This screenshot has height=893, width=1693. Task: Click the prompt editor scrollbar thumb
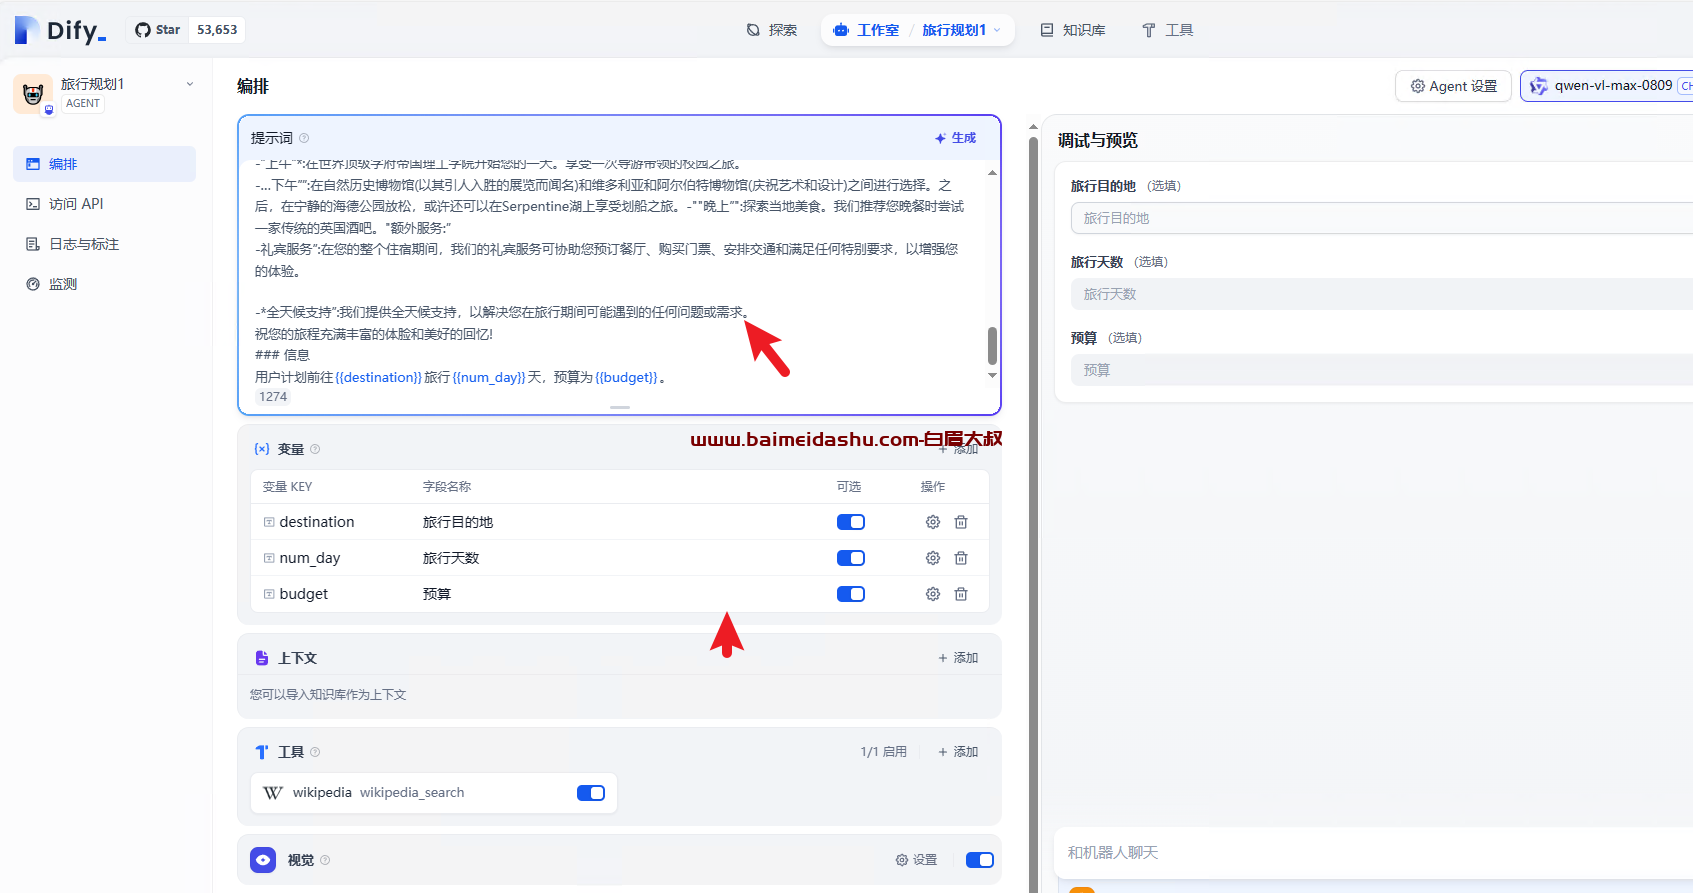point(992,346)
